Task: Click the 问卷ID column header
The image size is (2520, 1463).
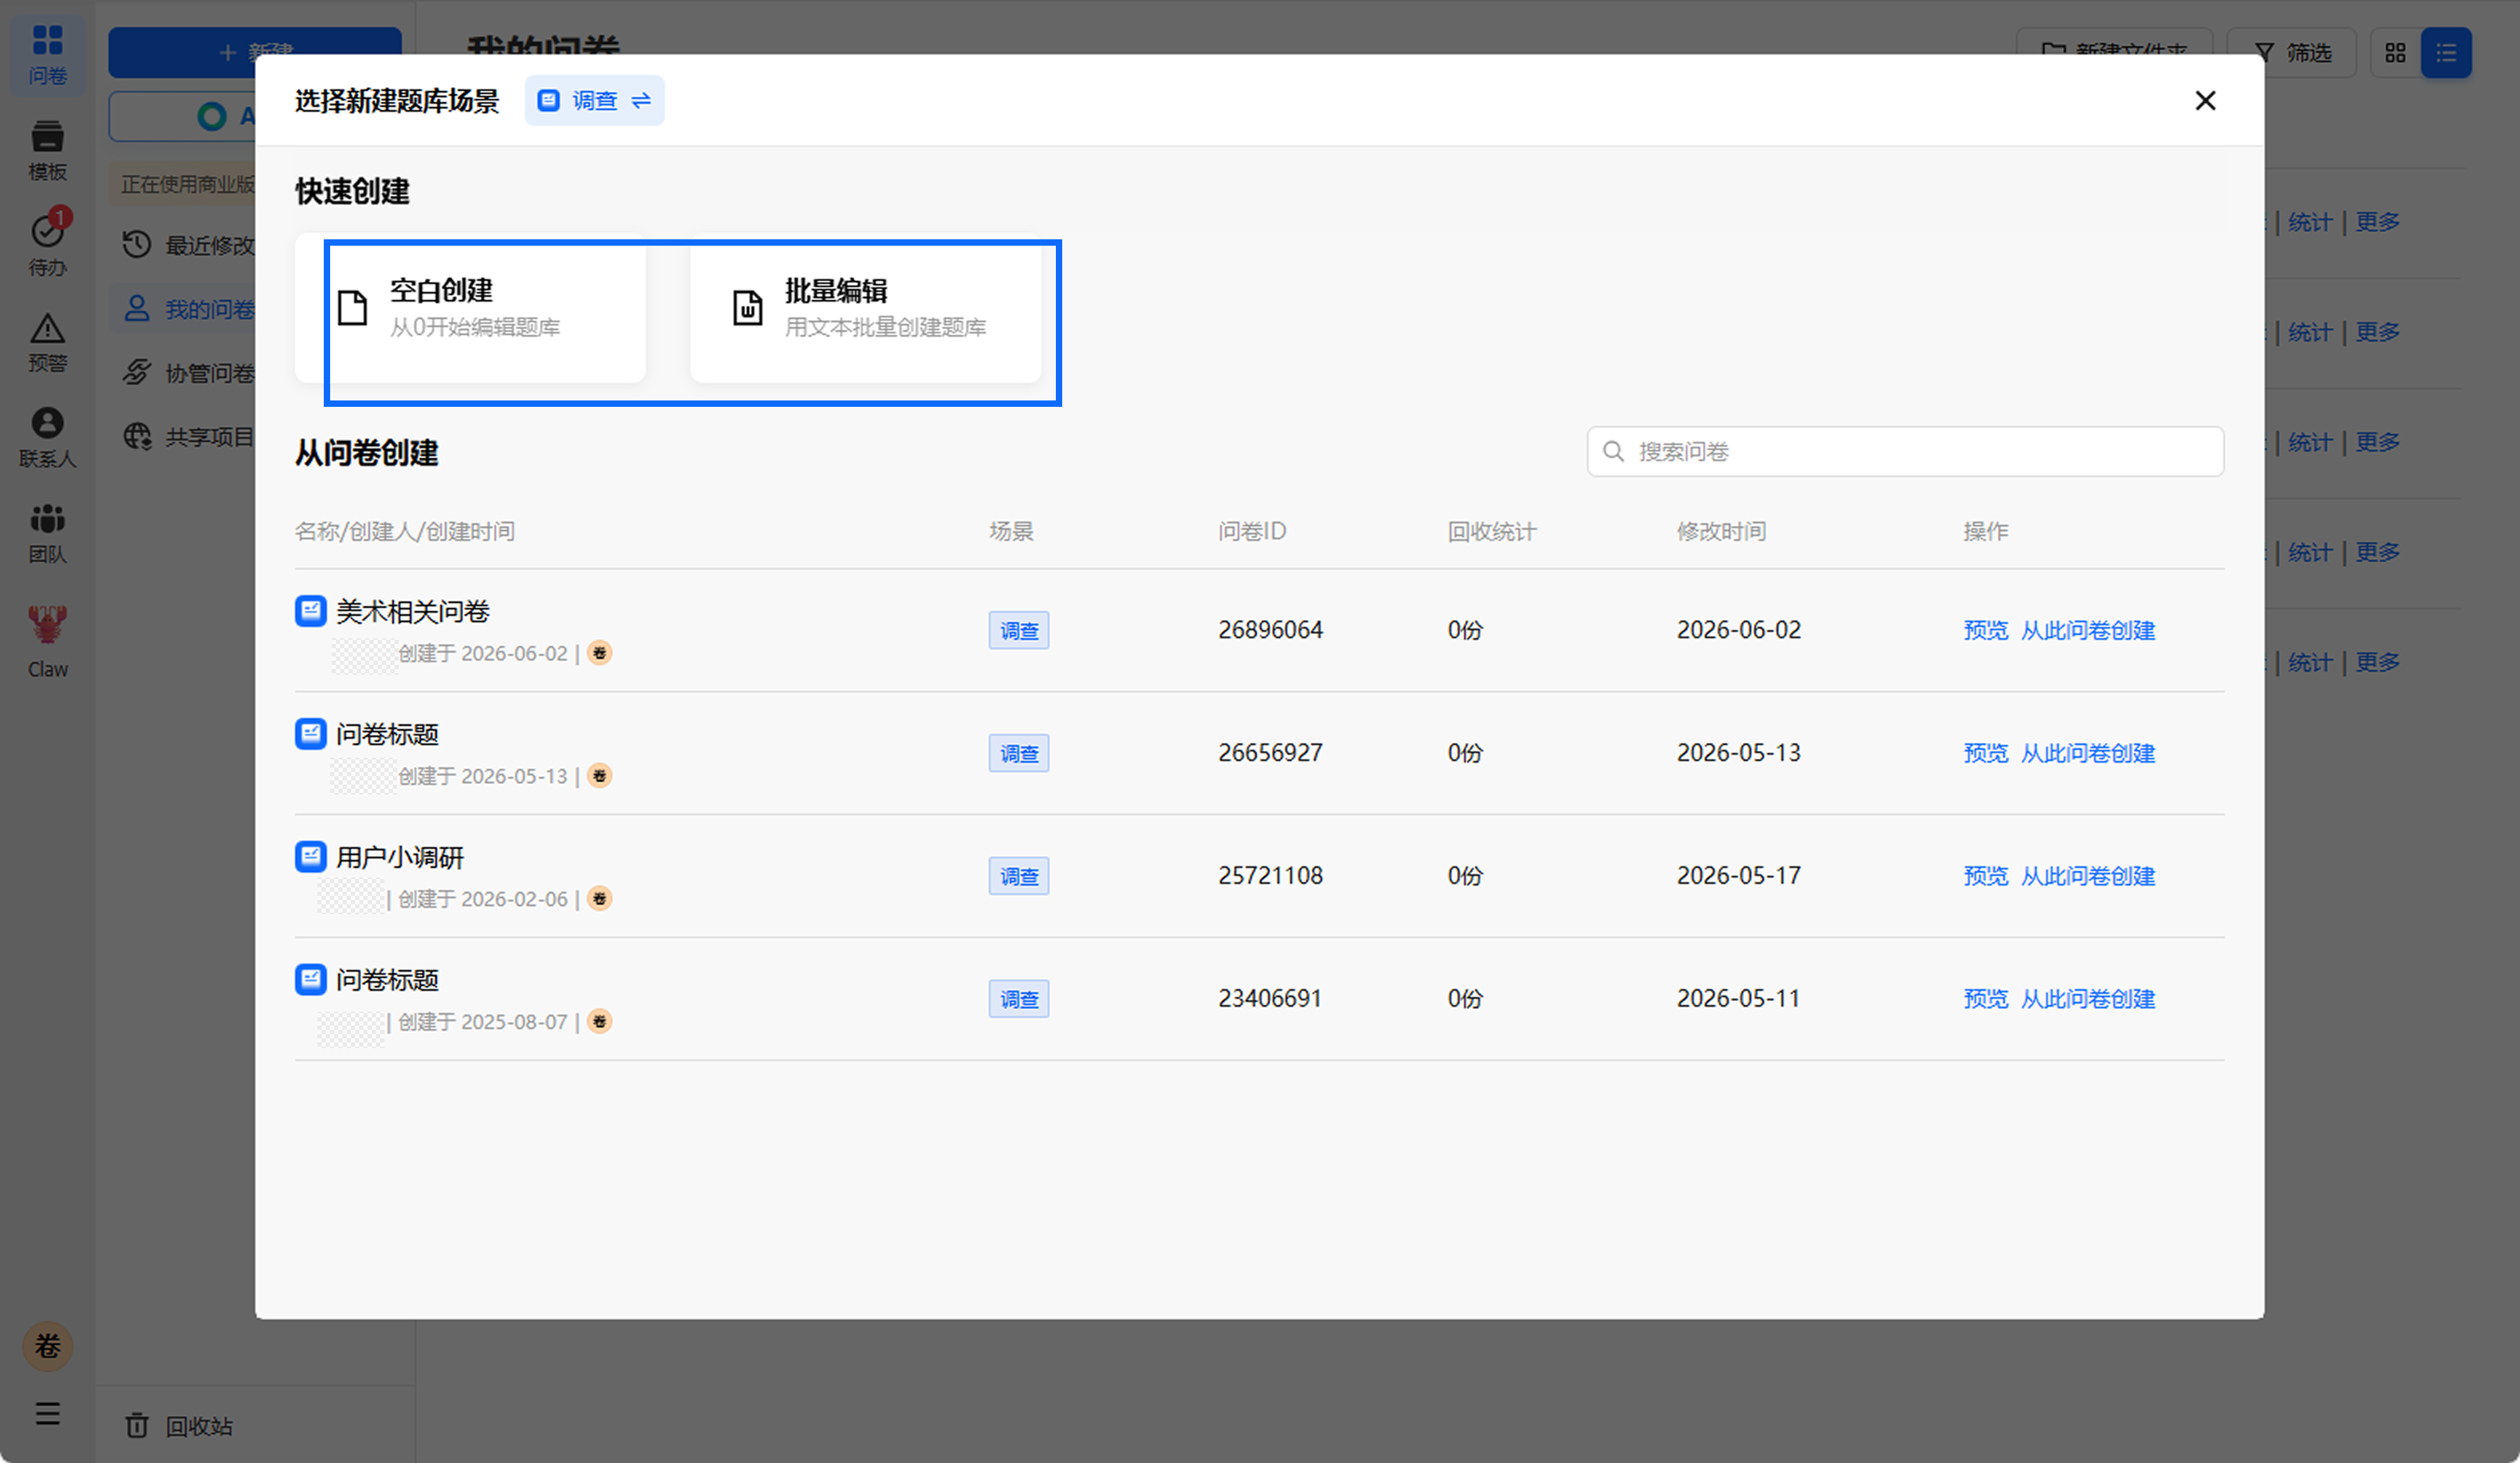Action: (x=1252, y=531)
